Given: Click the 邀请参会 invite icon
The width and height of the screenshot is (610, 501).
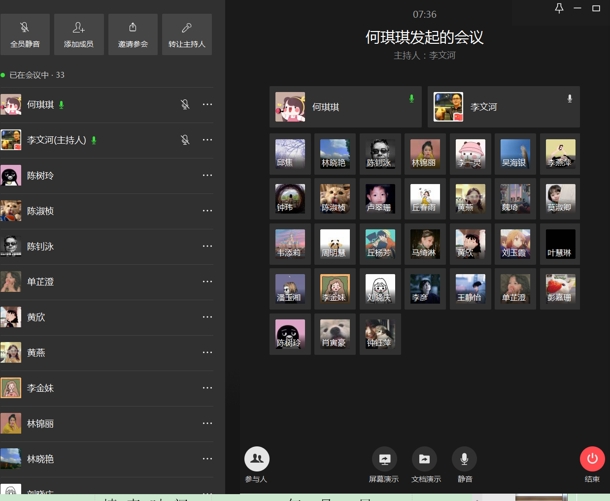Looking at the screenshot, I should coord(133,34).
